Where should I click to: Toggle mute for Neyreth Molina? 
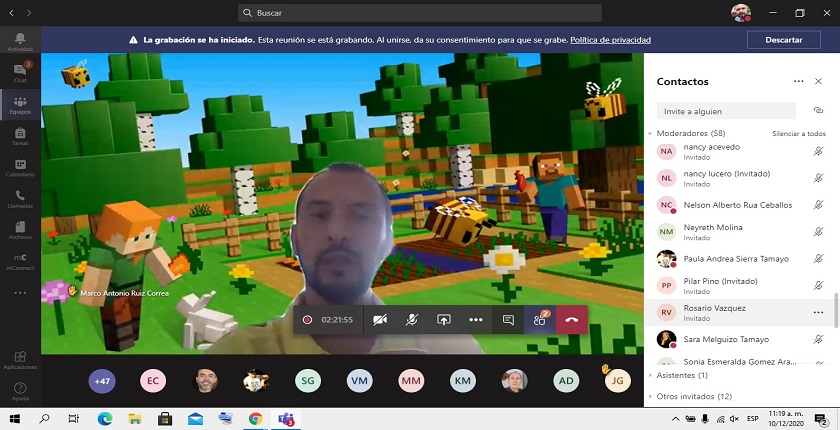[x=818, y=231]
